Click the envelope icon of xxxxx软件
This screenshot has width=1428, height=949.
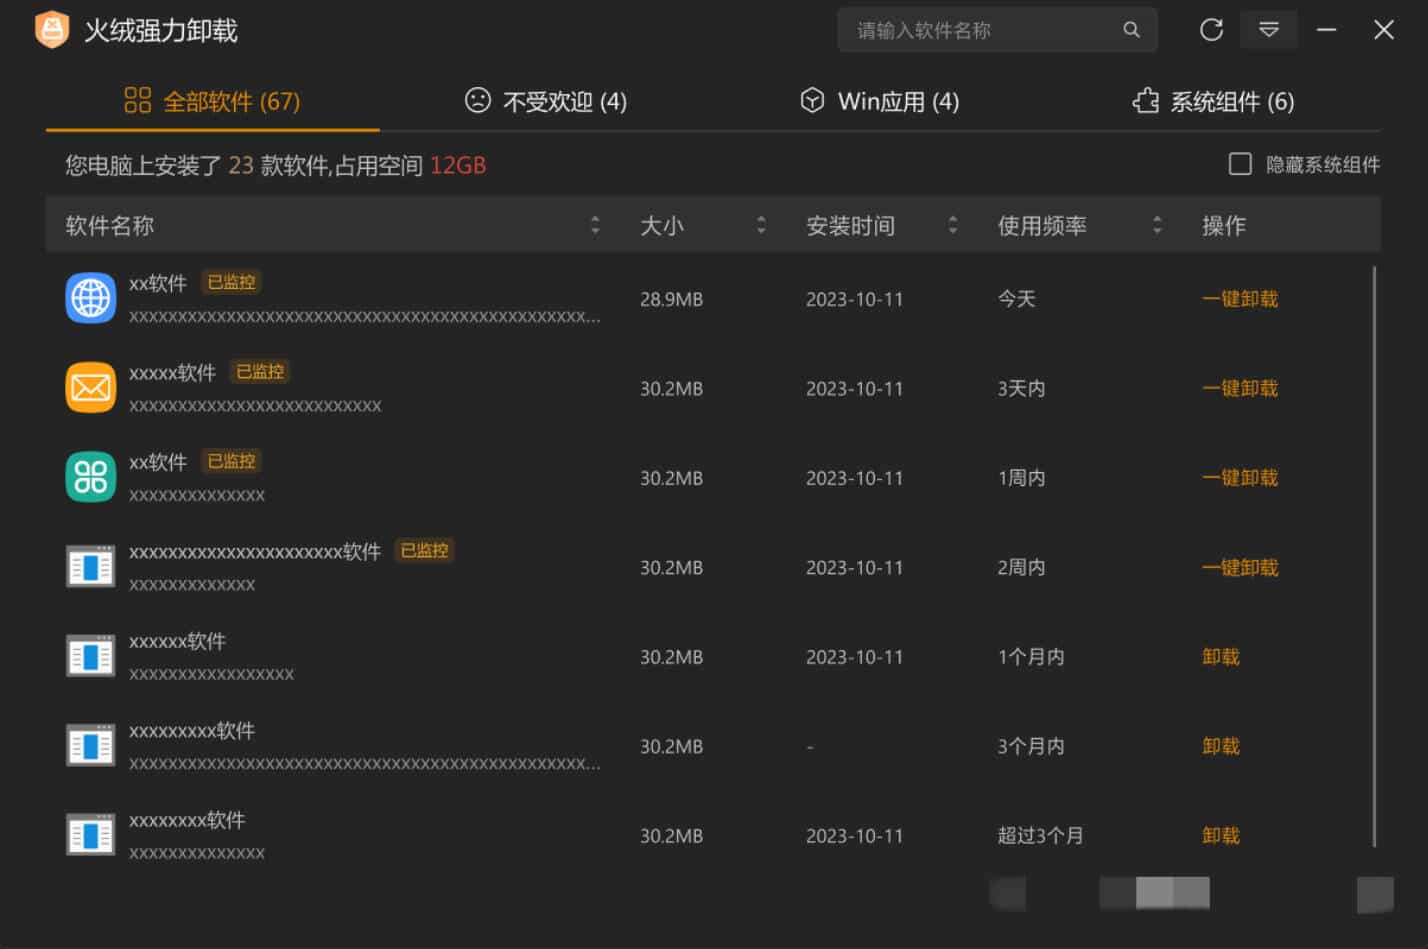[x=90, y=386]
